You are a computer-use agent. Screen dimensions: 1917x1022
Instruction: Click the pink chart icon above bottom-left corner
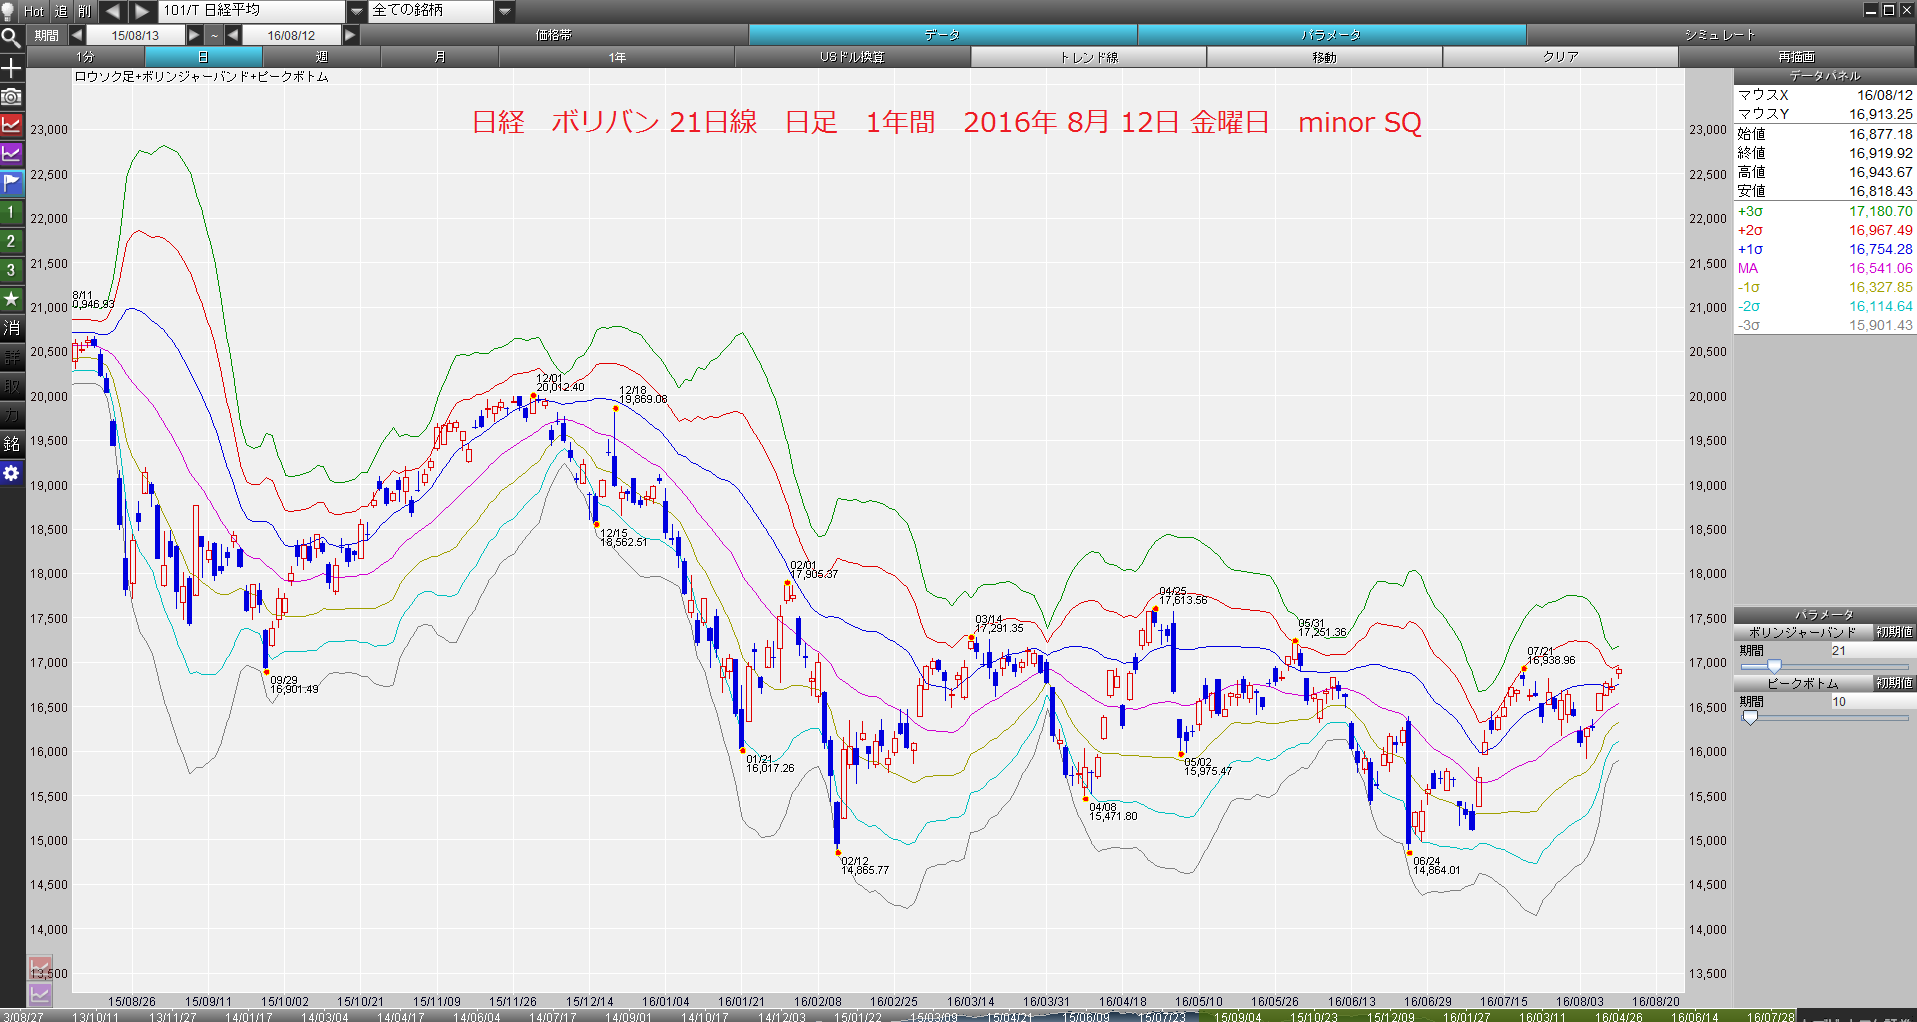tap(40, 968)
